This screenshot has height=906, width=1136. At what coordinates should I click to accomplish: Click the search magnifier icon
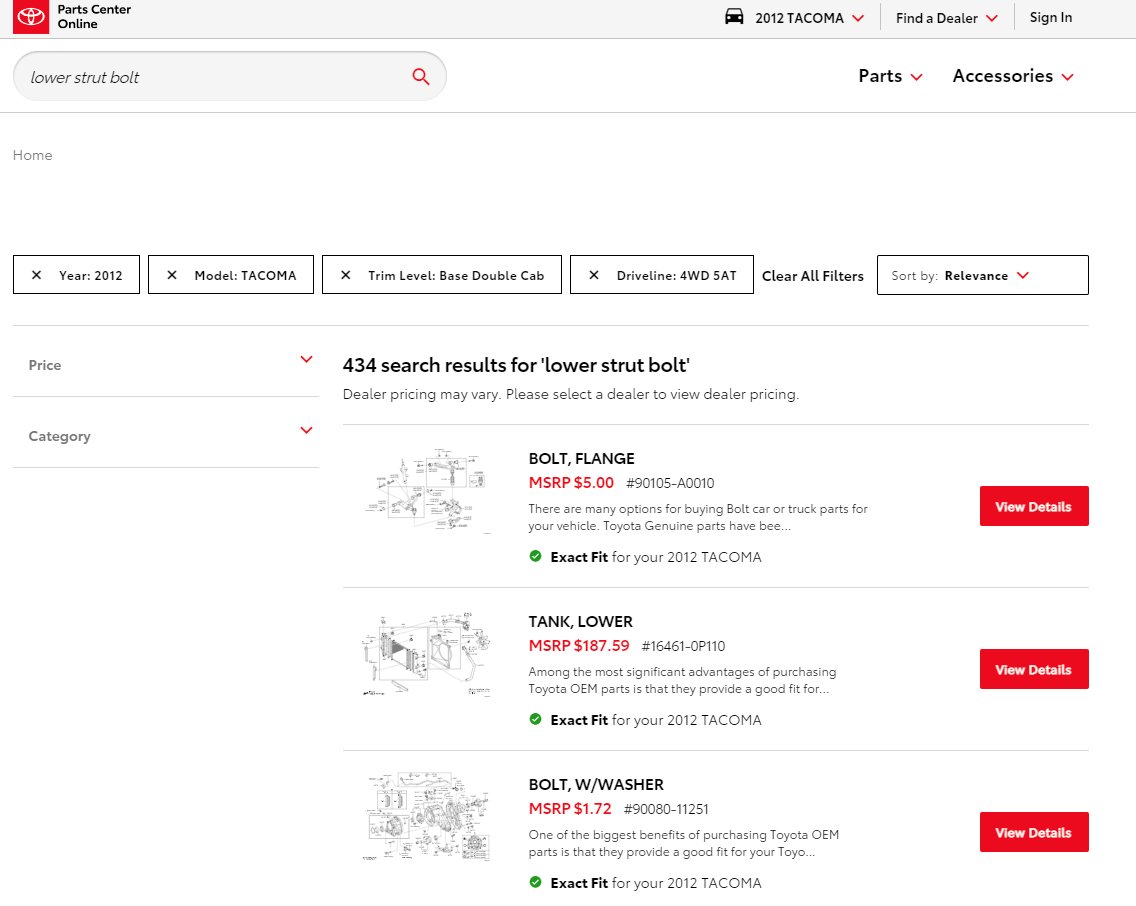(420, 76)
